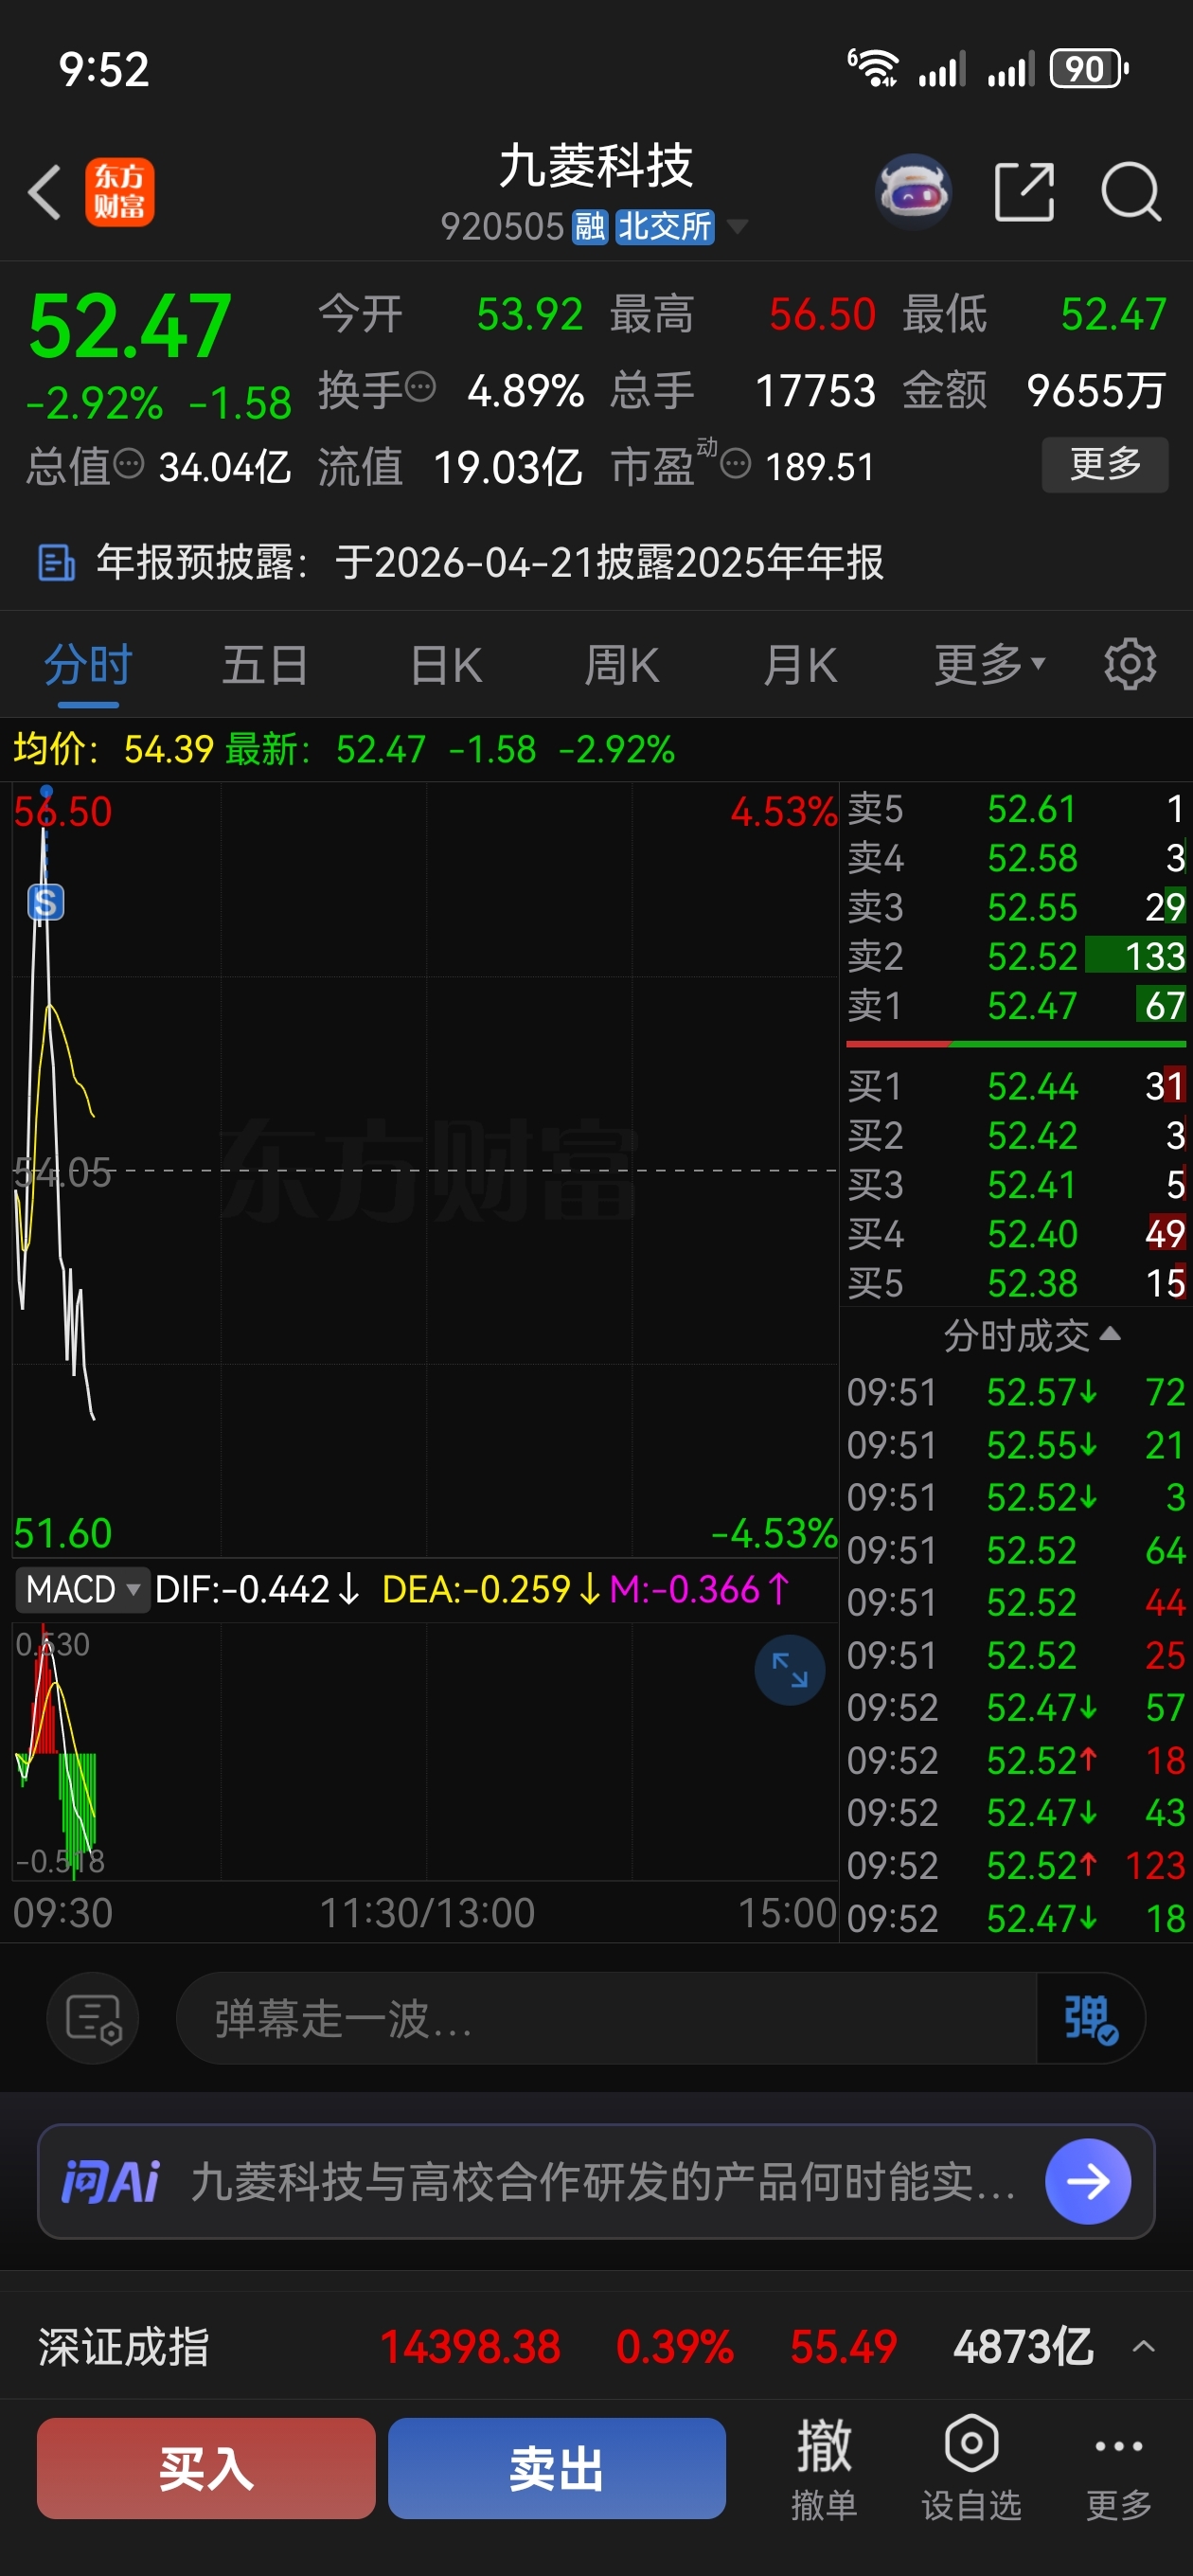Select 卖4 price 52.58 row
The width and height of the screenshot is (1193, 2576).
click(1016, 858)
